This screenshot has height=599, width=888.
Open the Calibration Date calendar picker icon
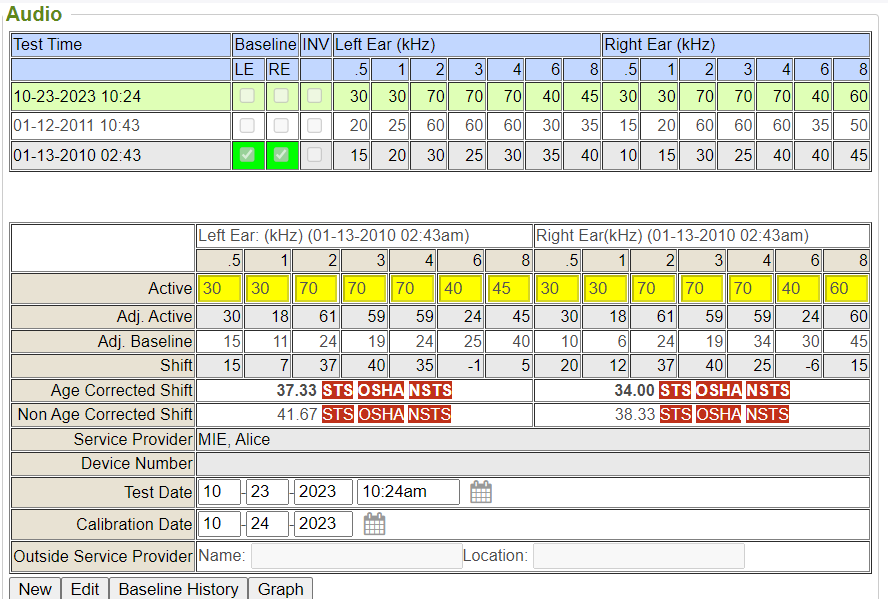(374, 524)
